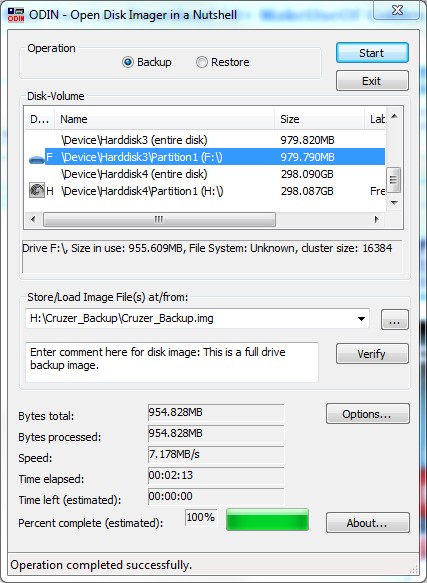Click the D... column header
This screenshot has width=427, height=583.
[40, 119]
